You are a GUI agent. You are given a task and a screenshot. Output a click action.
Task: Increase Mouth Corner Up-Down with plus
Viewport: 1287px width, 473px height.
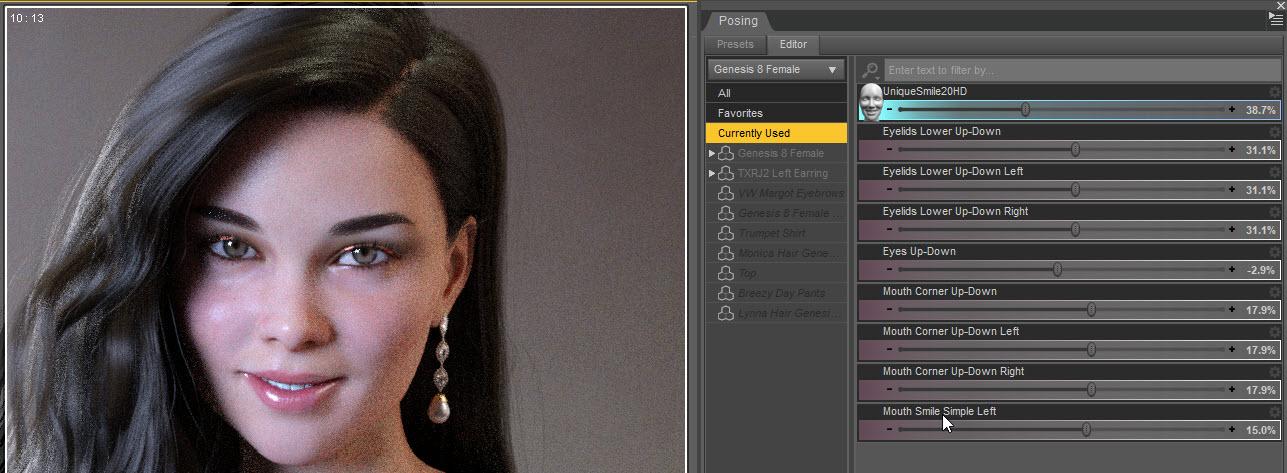(1232, 309)
